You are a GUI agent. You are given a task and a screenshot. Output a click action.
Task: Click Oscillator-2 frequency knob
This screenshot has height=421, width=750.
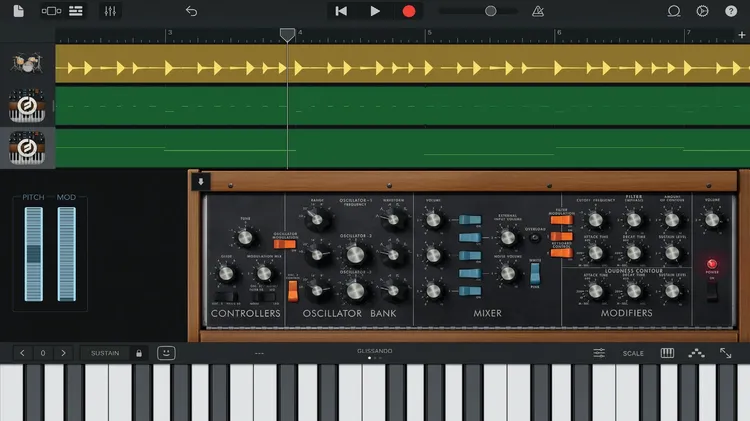[355, 255]
